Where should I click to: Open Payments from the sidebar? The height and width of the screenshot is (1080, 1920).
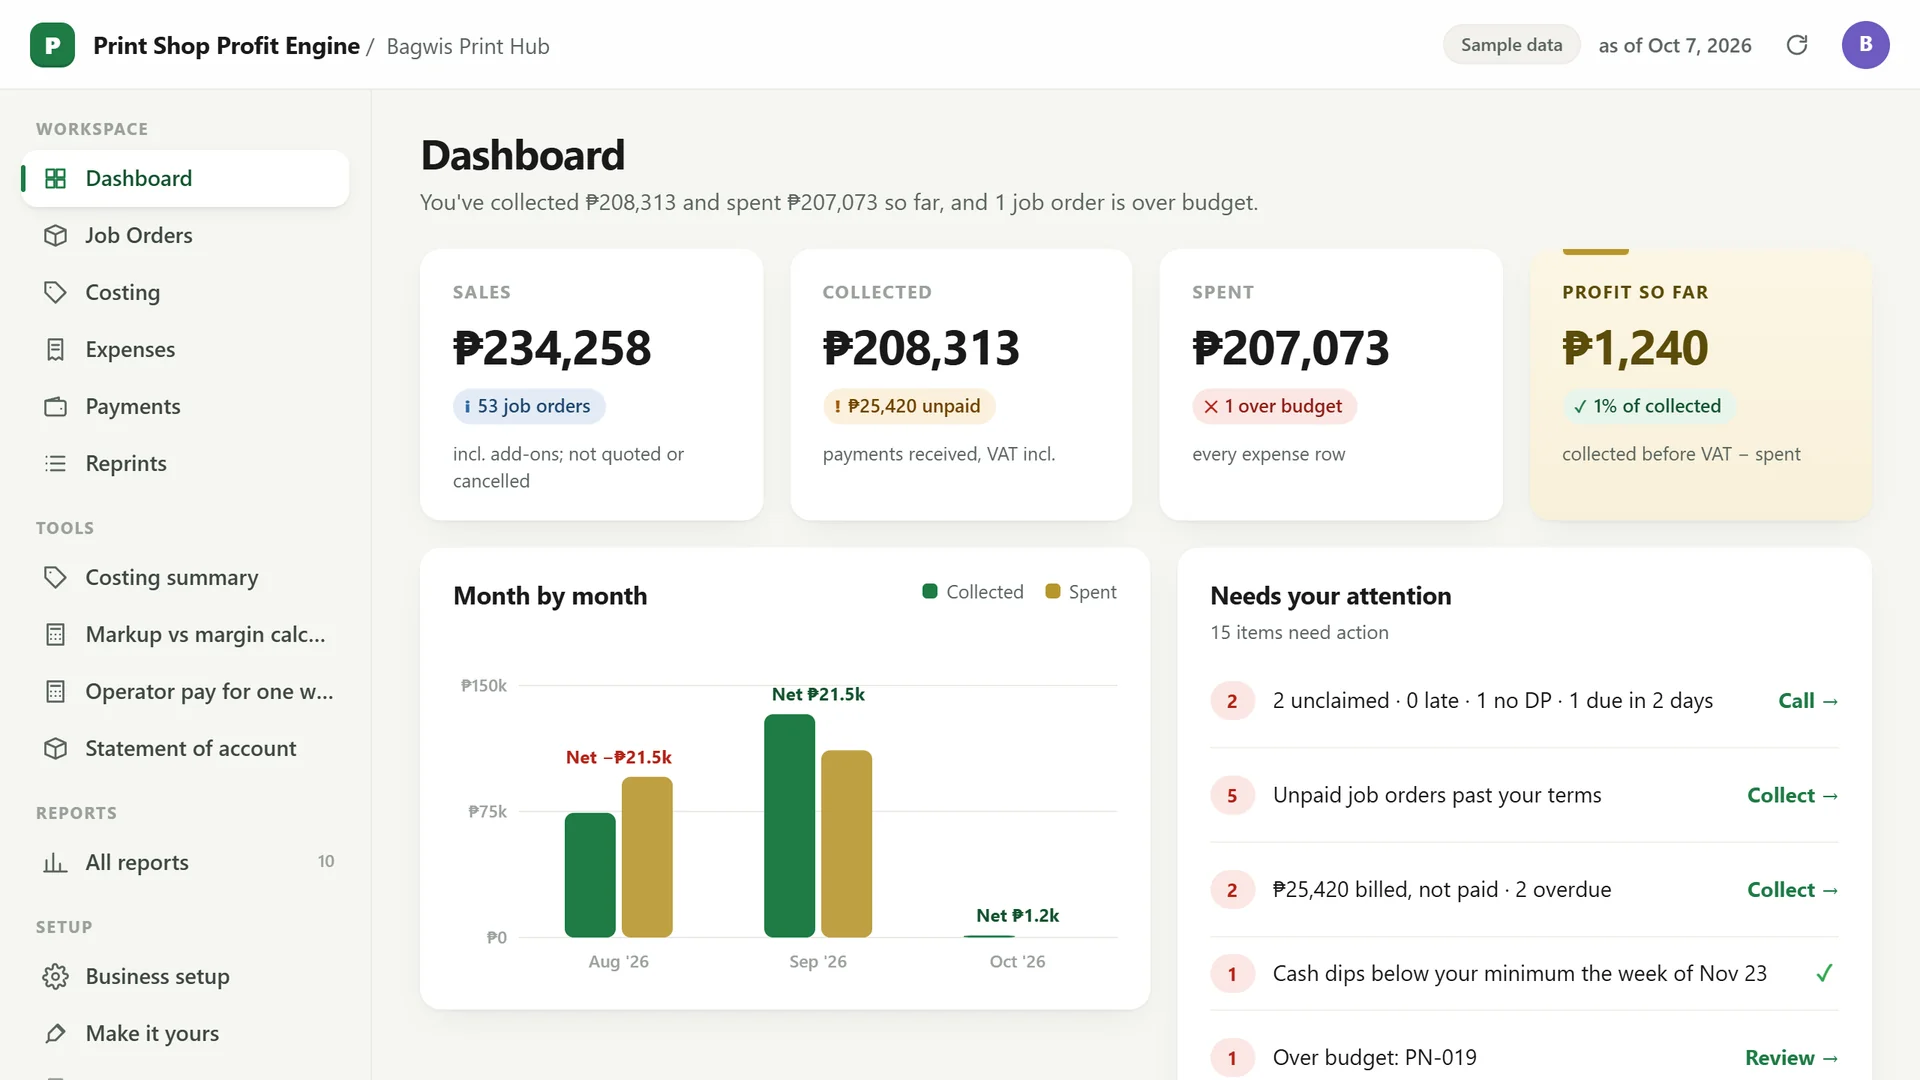185,406
